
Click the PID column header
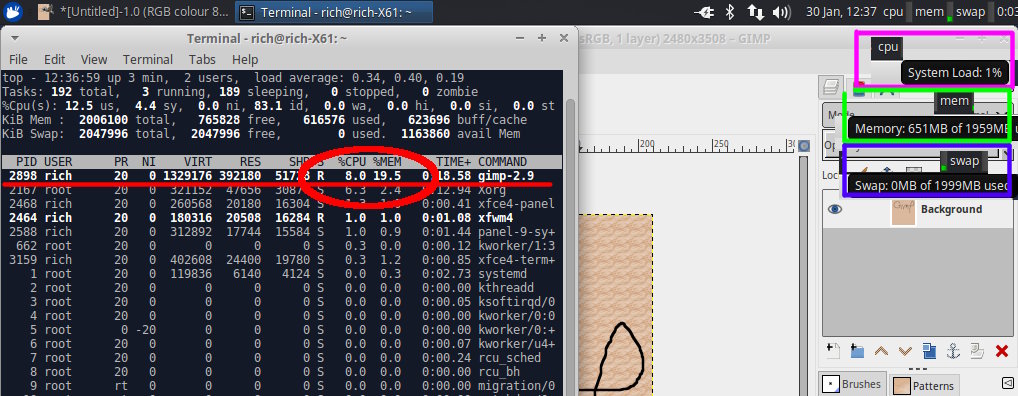(x=27, y=162)
